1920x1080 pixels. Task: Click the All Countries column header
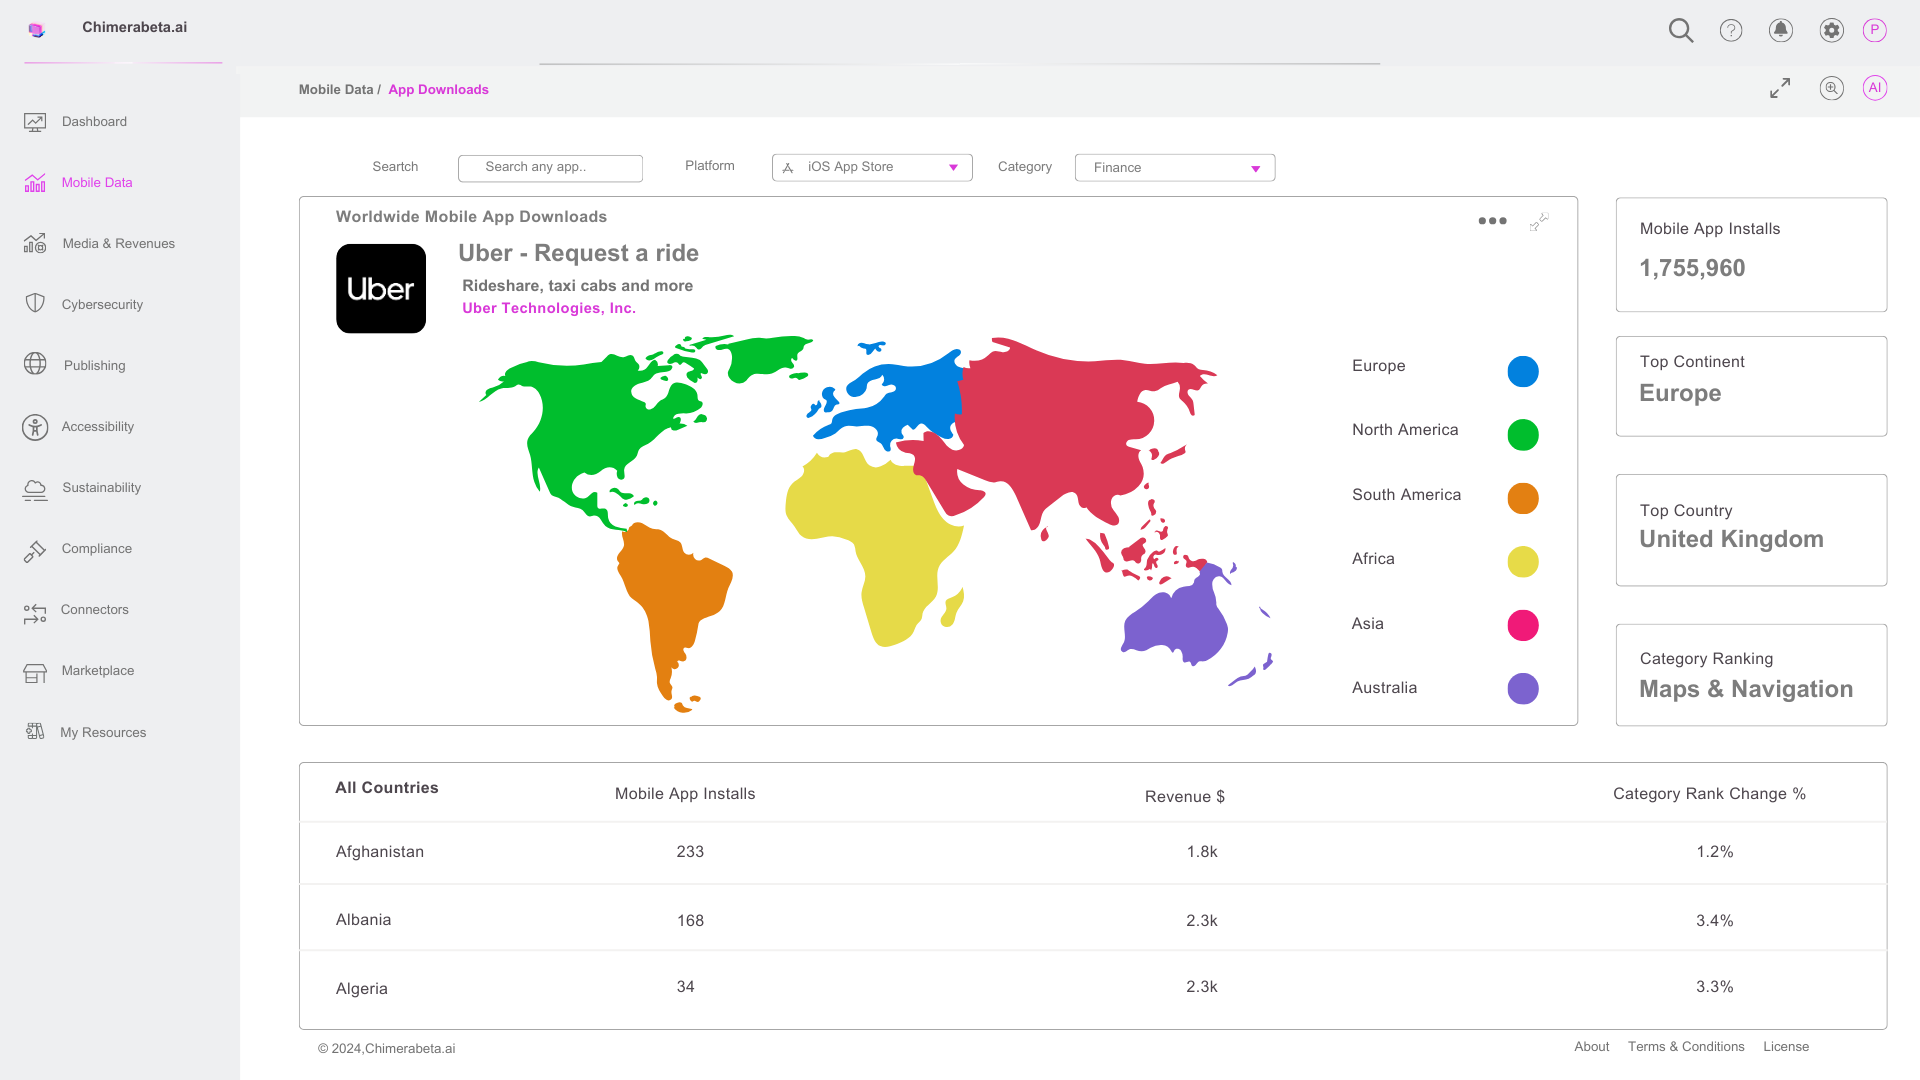387,788
